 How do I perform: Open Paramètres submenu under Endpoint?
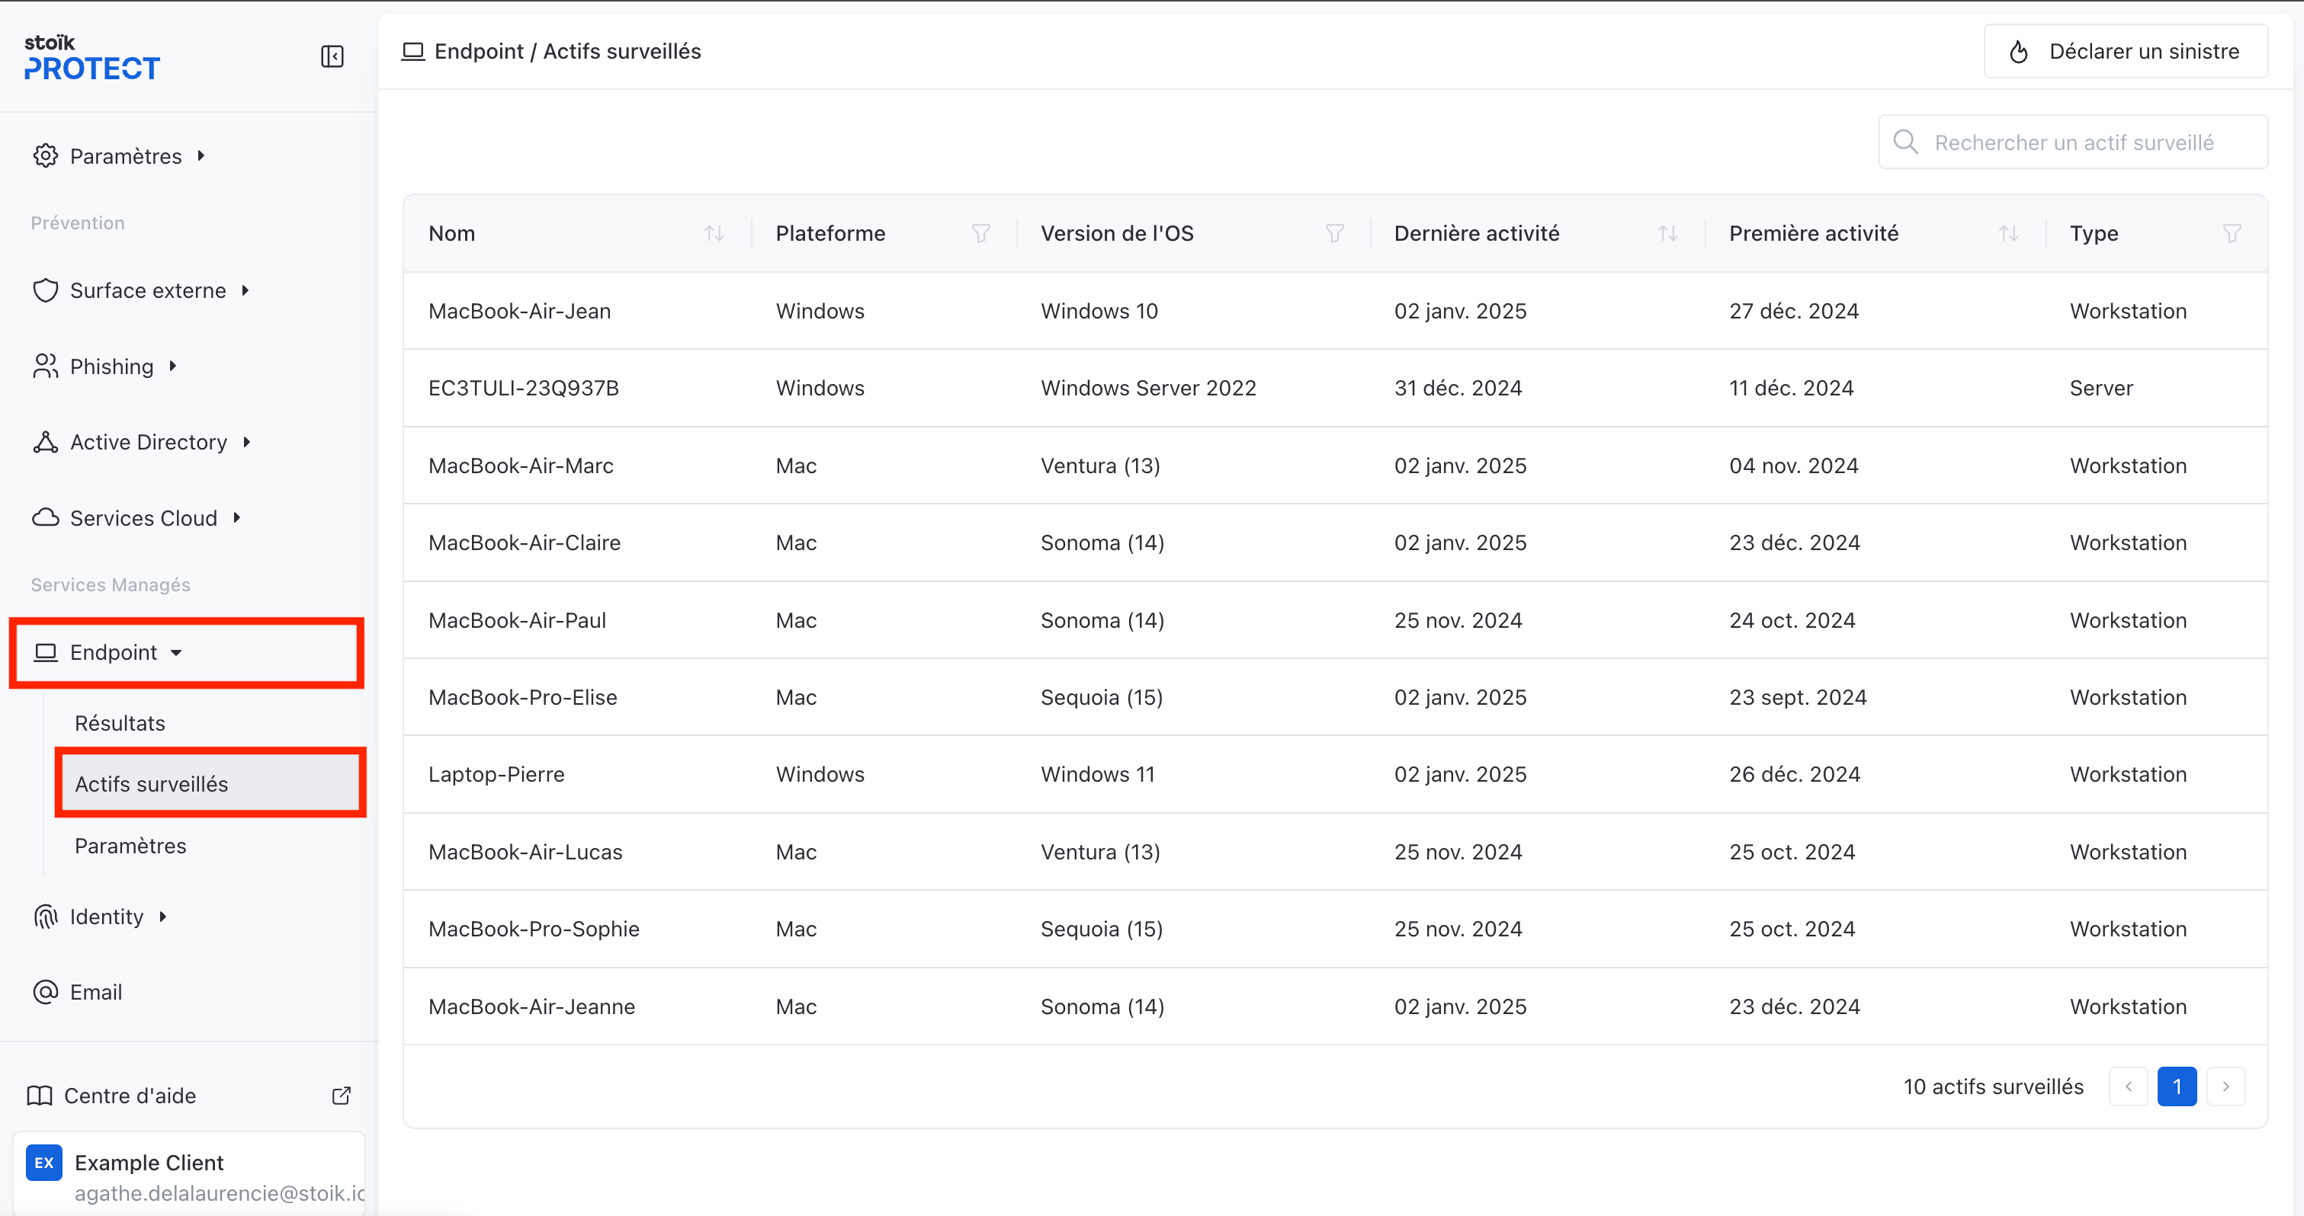[131, 846]
